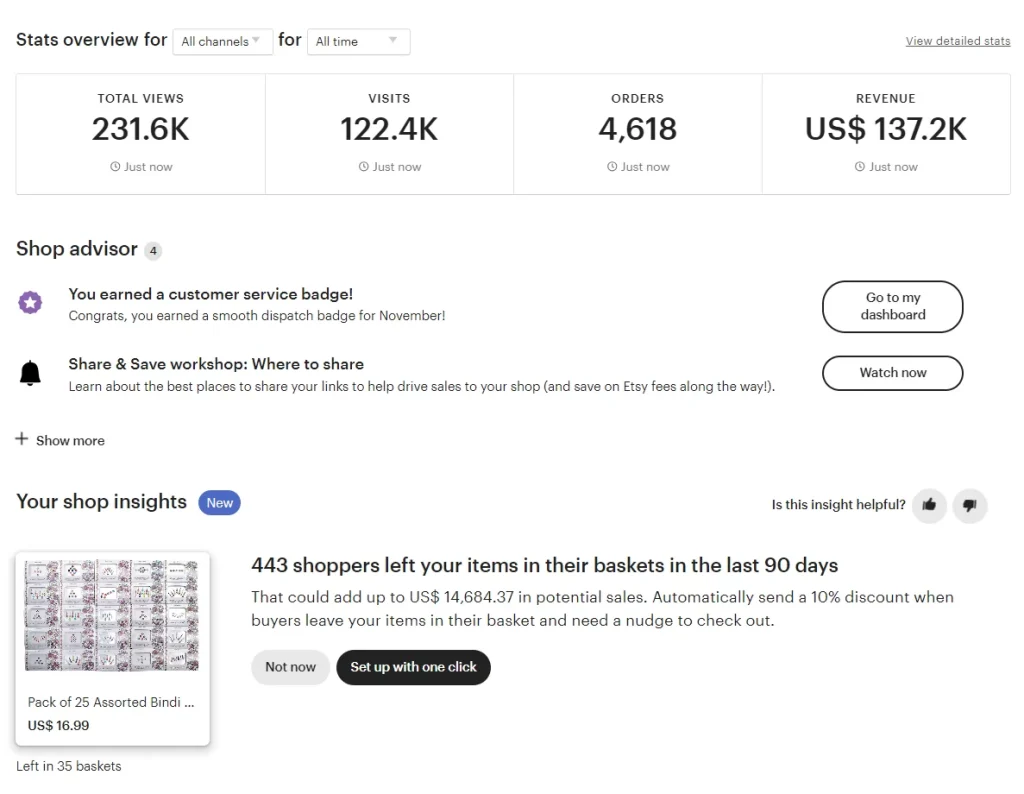This screenshot has height=794, width=1024.
Task: Open the All time period dropdown
Action: tap(358, 41)
